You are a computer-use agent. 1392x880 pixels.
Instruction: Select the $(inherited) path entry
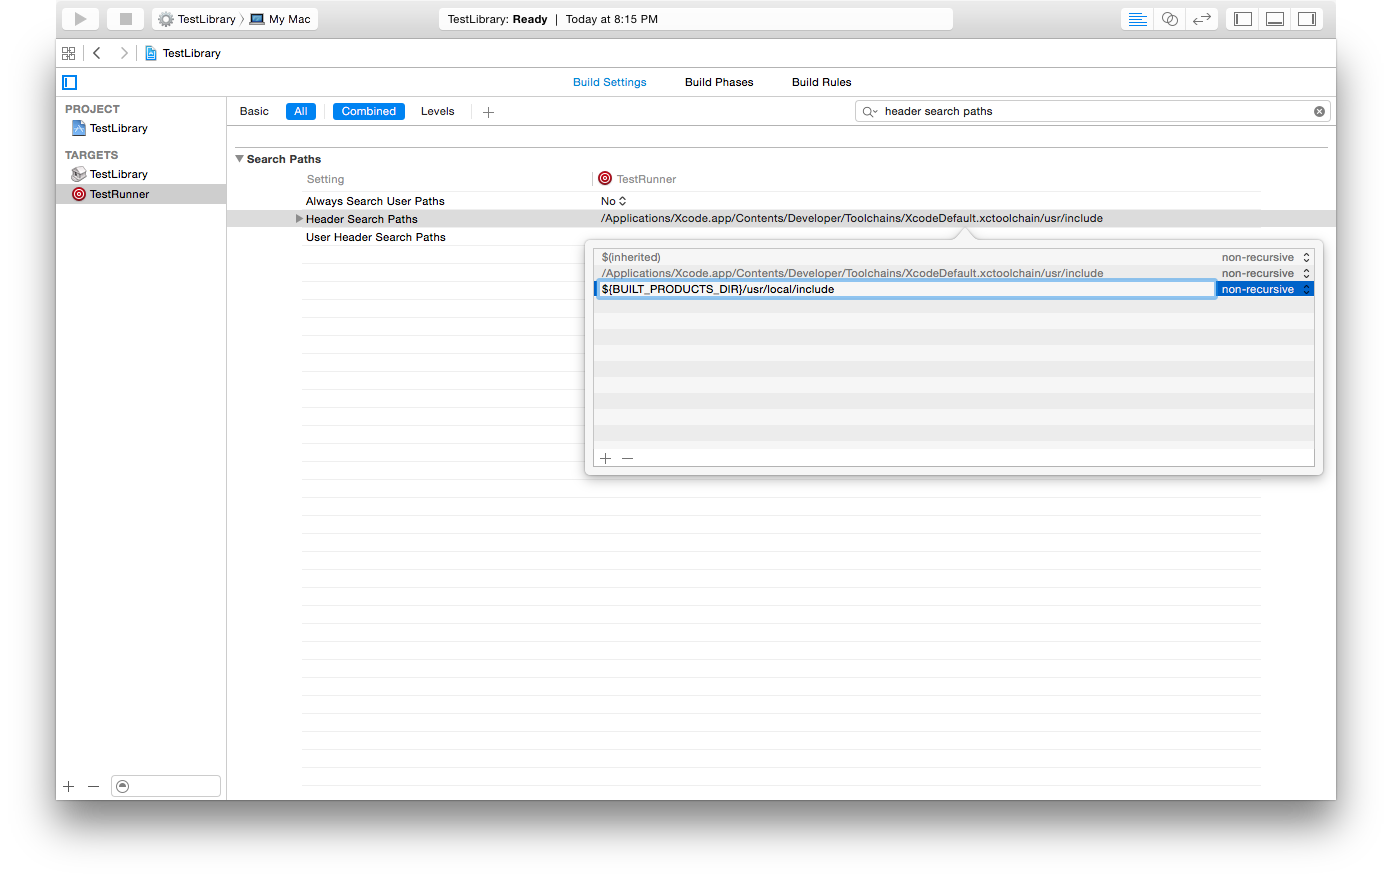point(631,257)
